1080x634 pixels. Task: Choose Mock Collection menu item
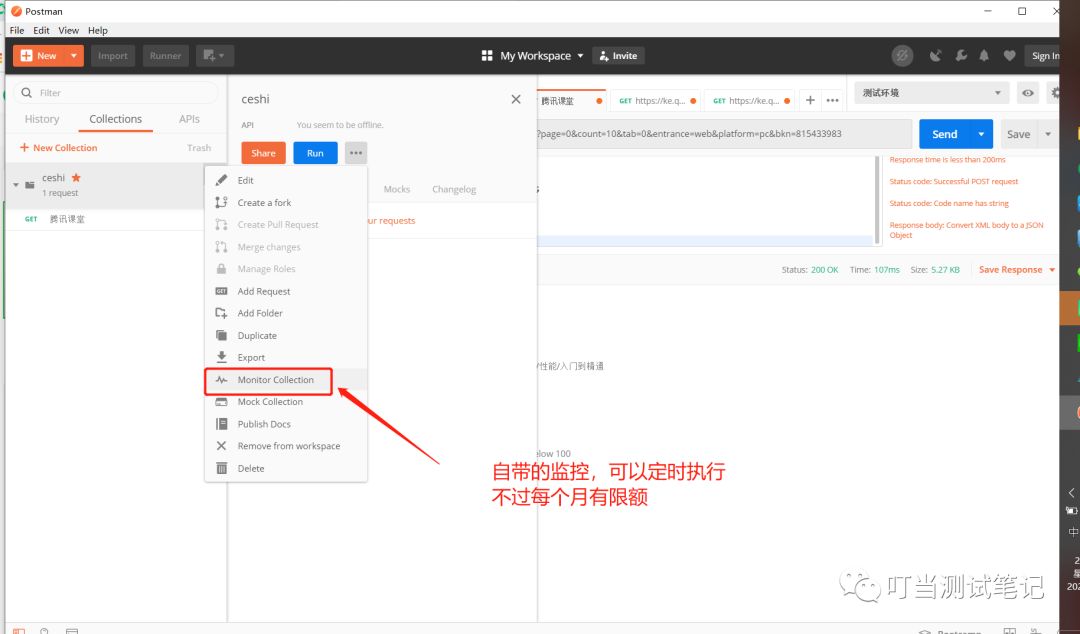pyautogui.click(x=286, y=402)
